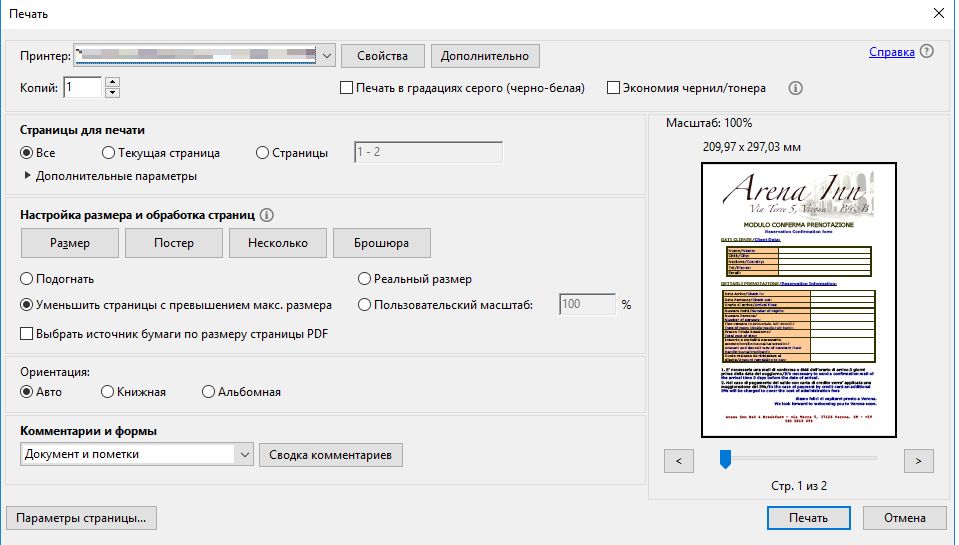Viewport: 959px width, 545px height.
Task: Close the Печать dialog window
Action: (x=939, y=13)
